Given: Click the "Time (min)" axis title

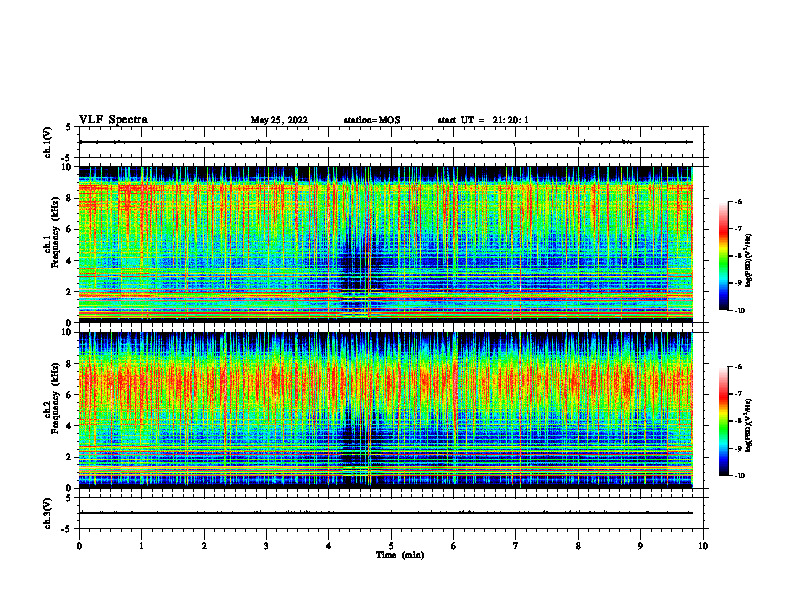Looking at the screenshot, I should tap(400, 555).
